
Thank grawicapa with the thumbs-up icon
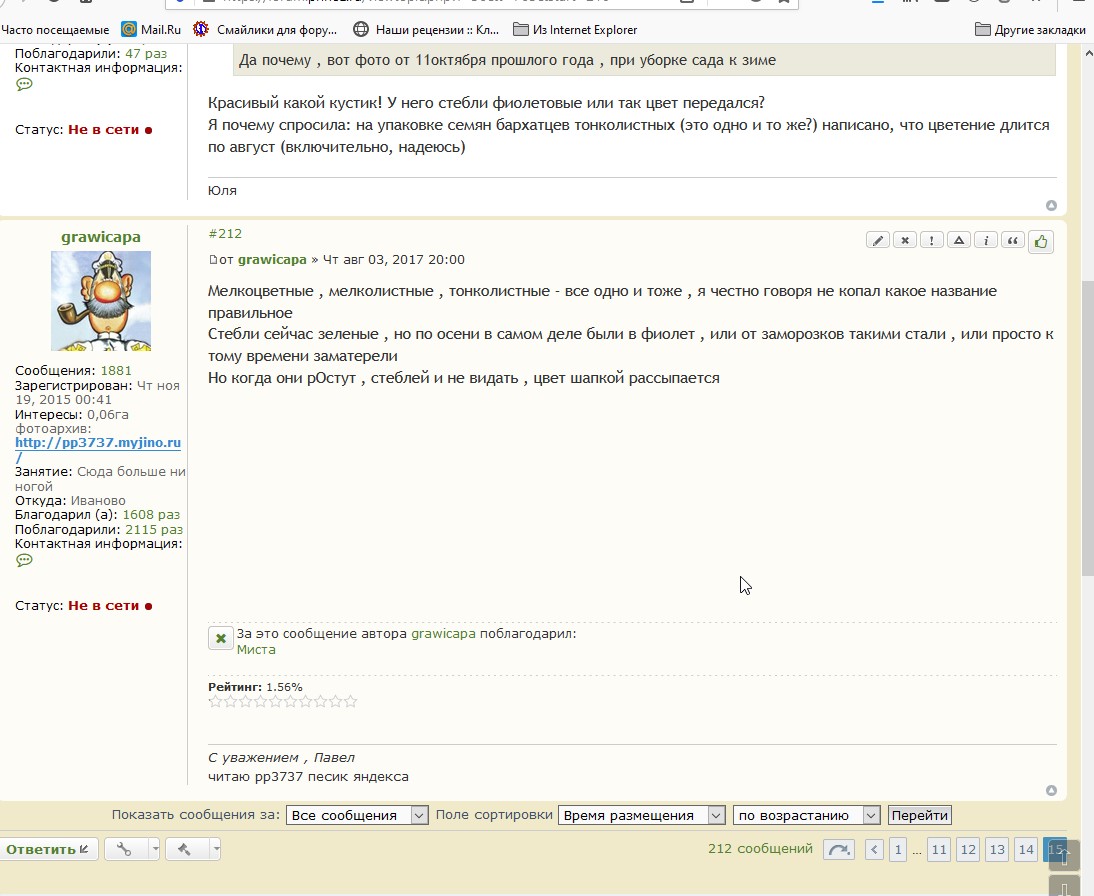[1041, 241]
